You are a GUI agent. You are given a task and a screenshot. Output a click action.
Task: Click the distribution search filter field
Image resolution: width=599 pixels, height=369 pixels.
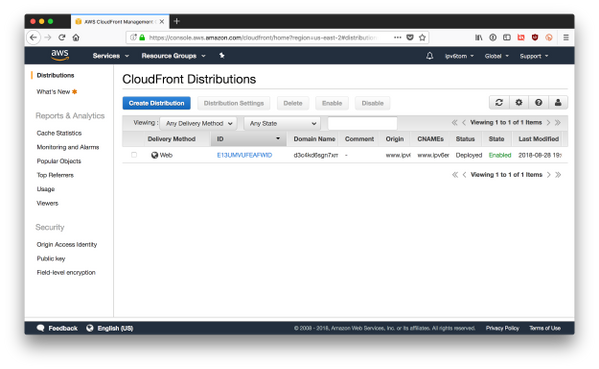[363, 123]
